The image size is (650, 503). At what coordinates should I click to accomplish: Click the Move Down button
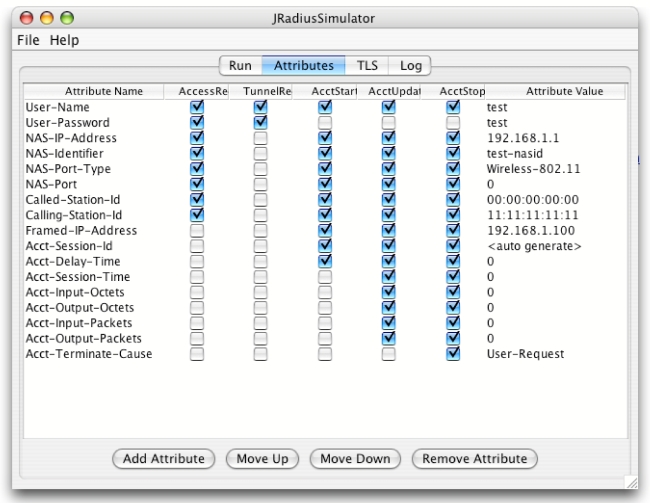click(x=355, y=459)
